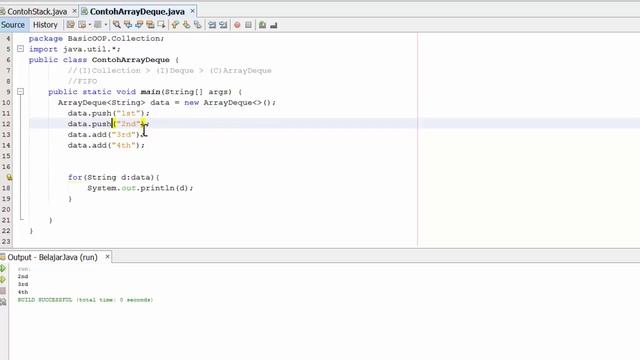
Task: Click the Comment lines icon
Action: (x=262, y=25)
